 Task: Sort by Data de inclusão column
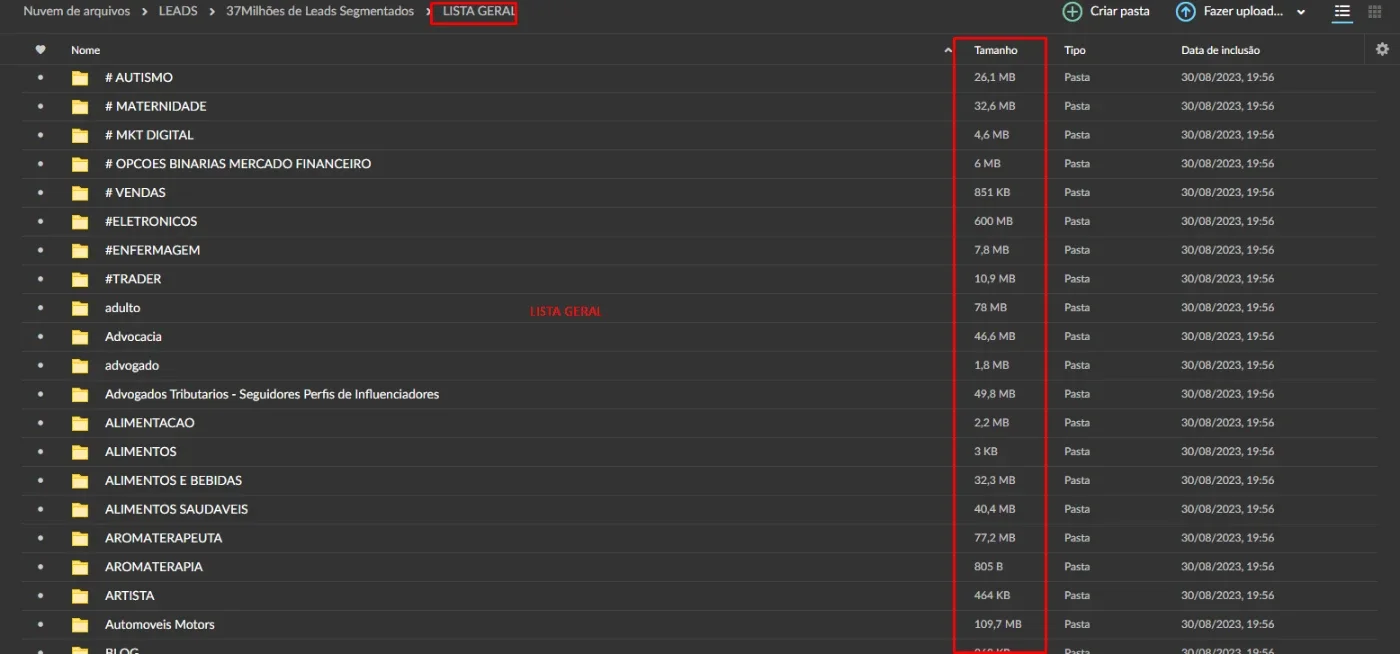click(x=1220, y=50)
